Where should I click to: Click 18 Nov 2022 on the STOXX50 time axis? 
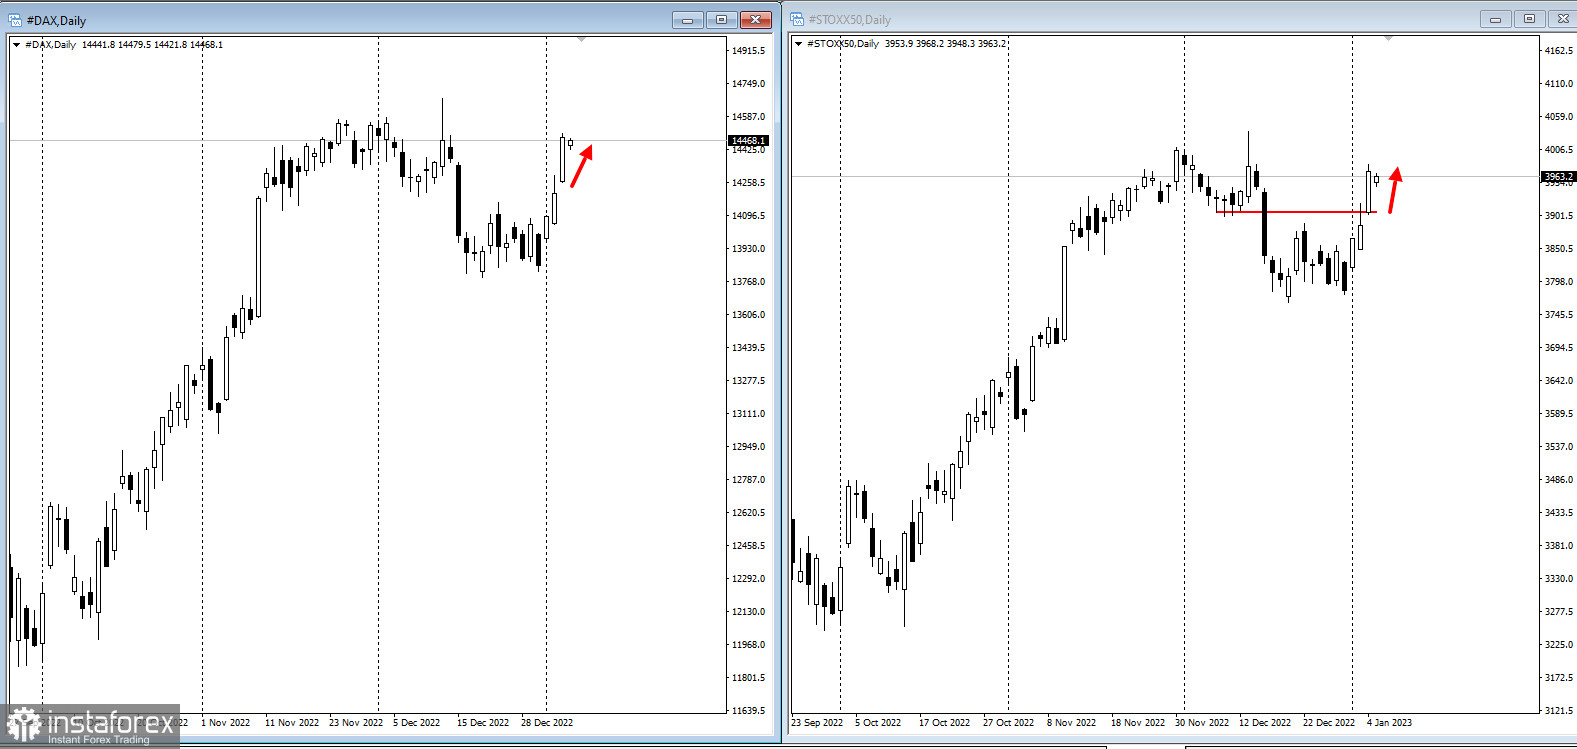pyautogui.click(x=1138, y=723)
